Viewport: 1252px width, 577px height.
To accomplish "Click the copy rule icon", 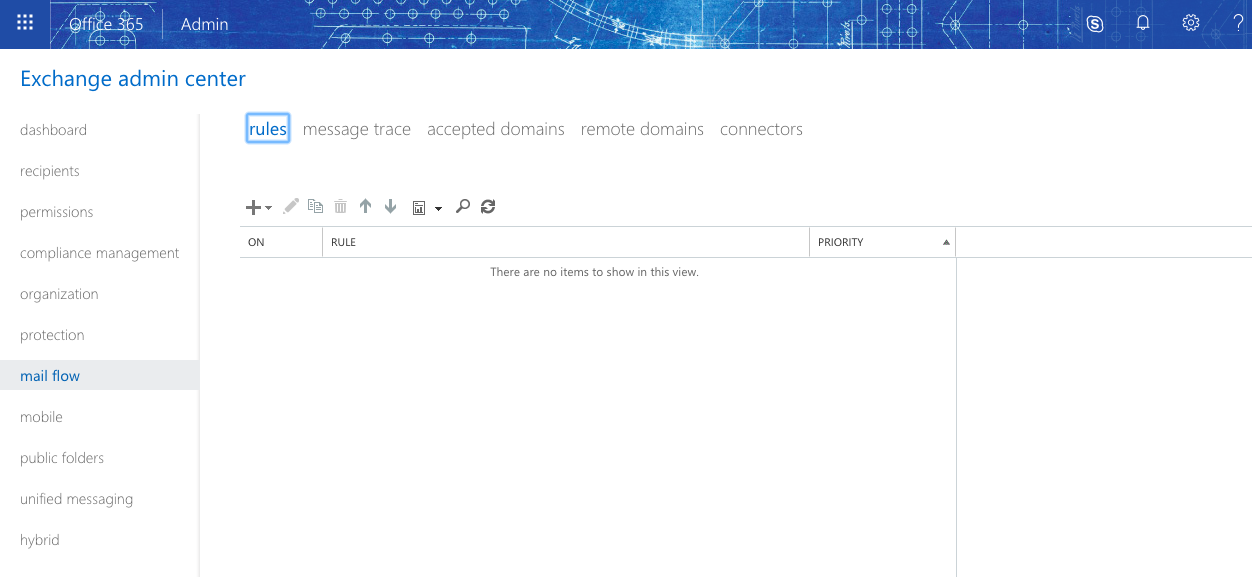I will (x=316, y=206).
